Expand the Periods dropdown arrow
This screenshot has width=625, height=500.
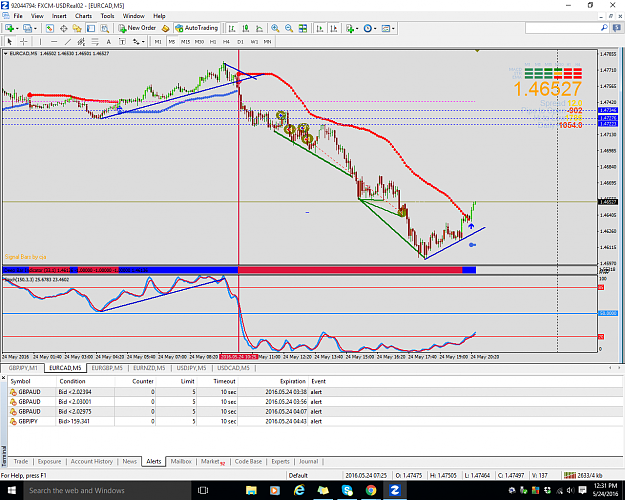(x=375, y=29)
